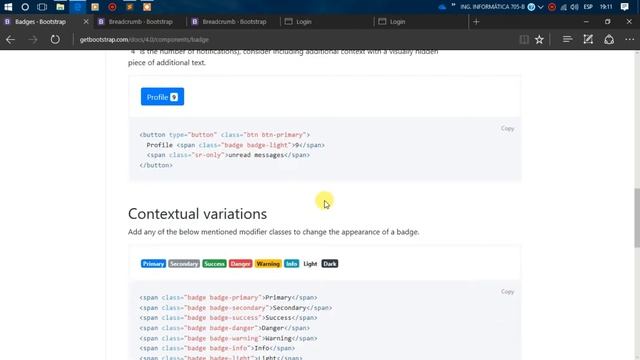Go forward to the next page
The height and width of the screenshot is (360, 640).
pyautogui.click(x=33, y=40)
